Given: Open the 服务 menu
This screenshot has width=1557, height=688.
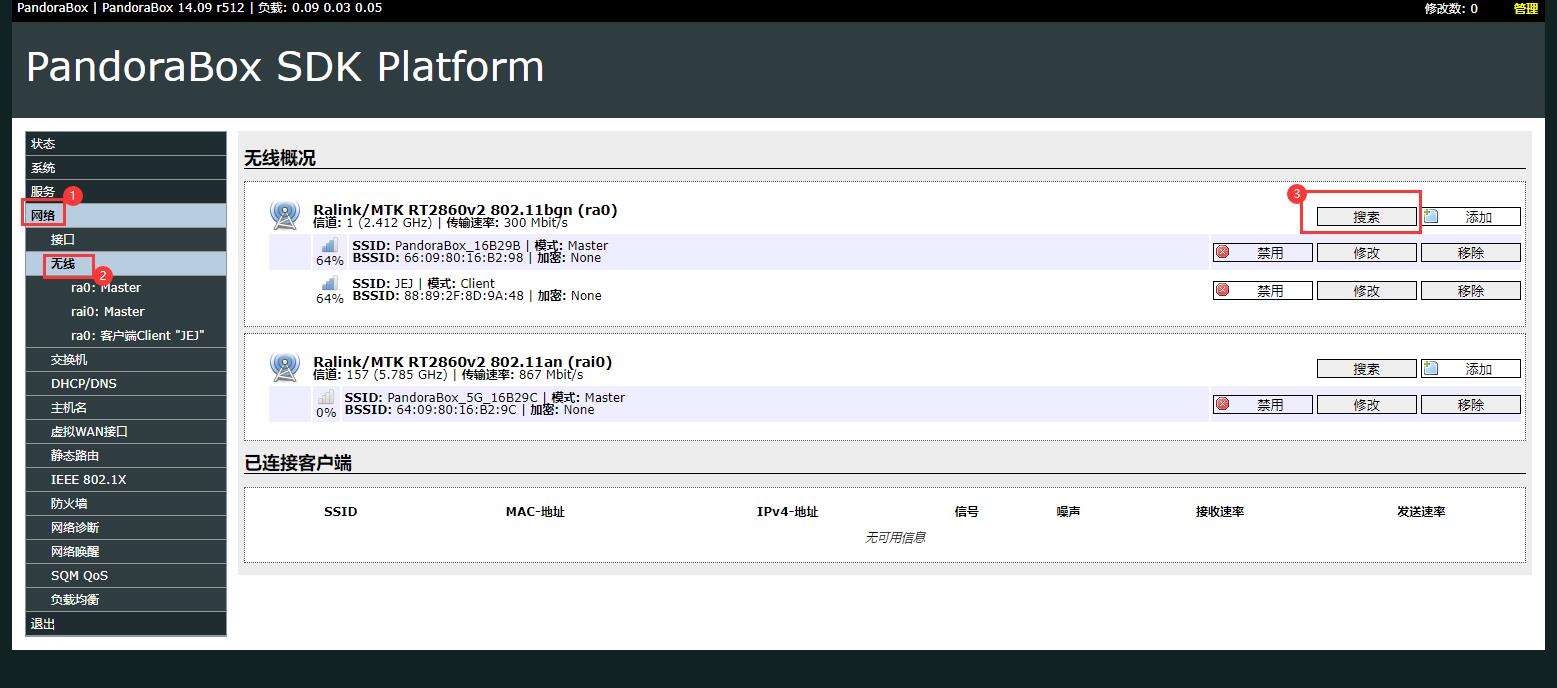Looking at the screenshot, I should pos(126,192).
